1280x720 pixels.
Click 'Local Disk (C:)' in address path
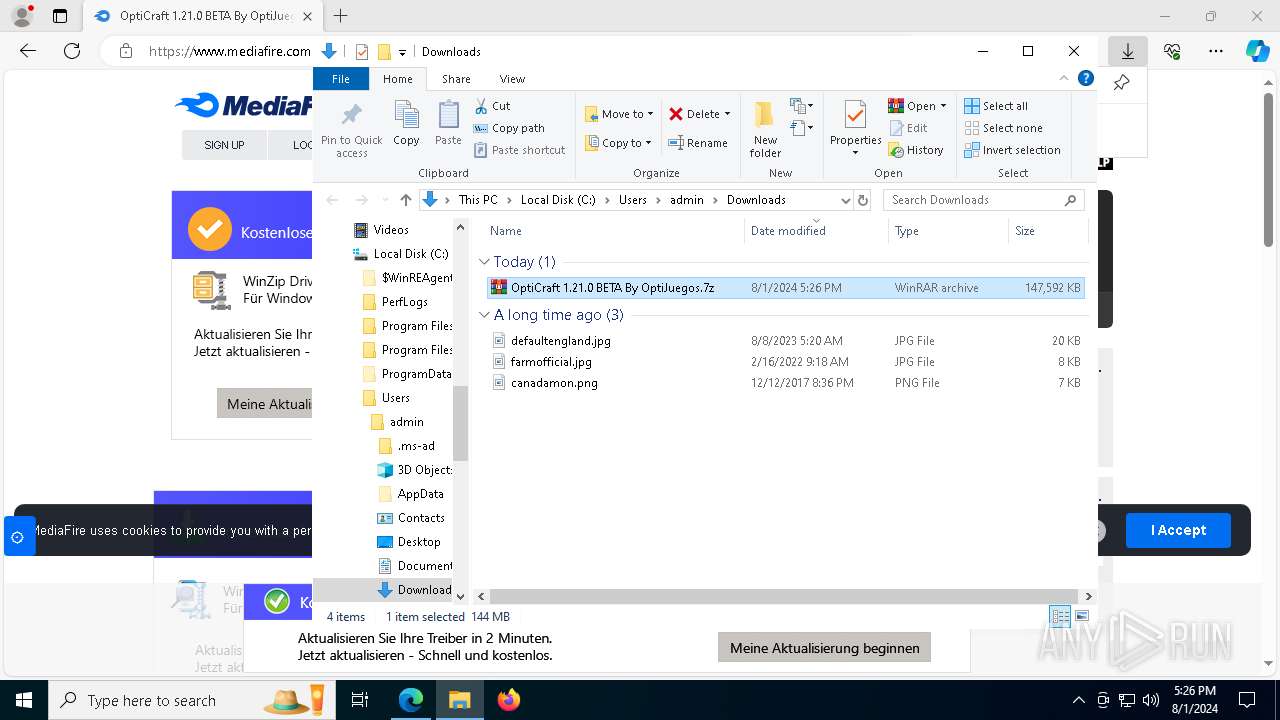coord(557,200)
